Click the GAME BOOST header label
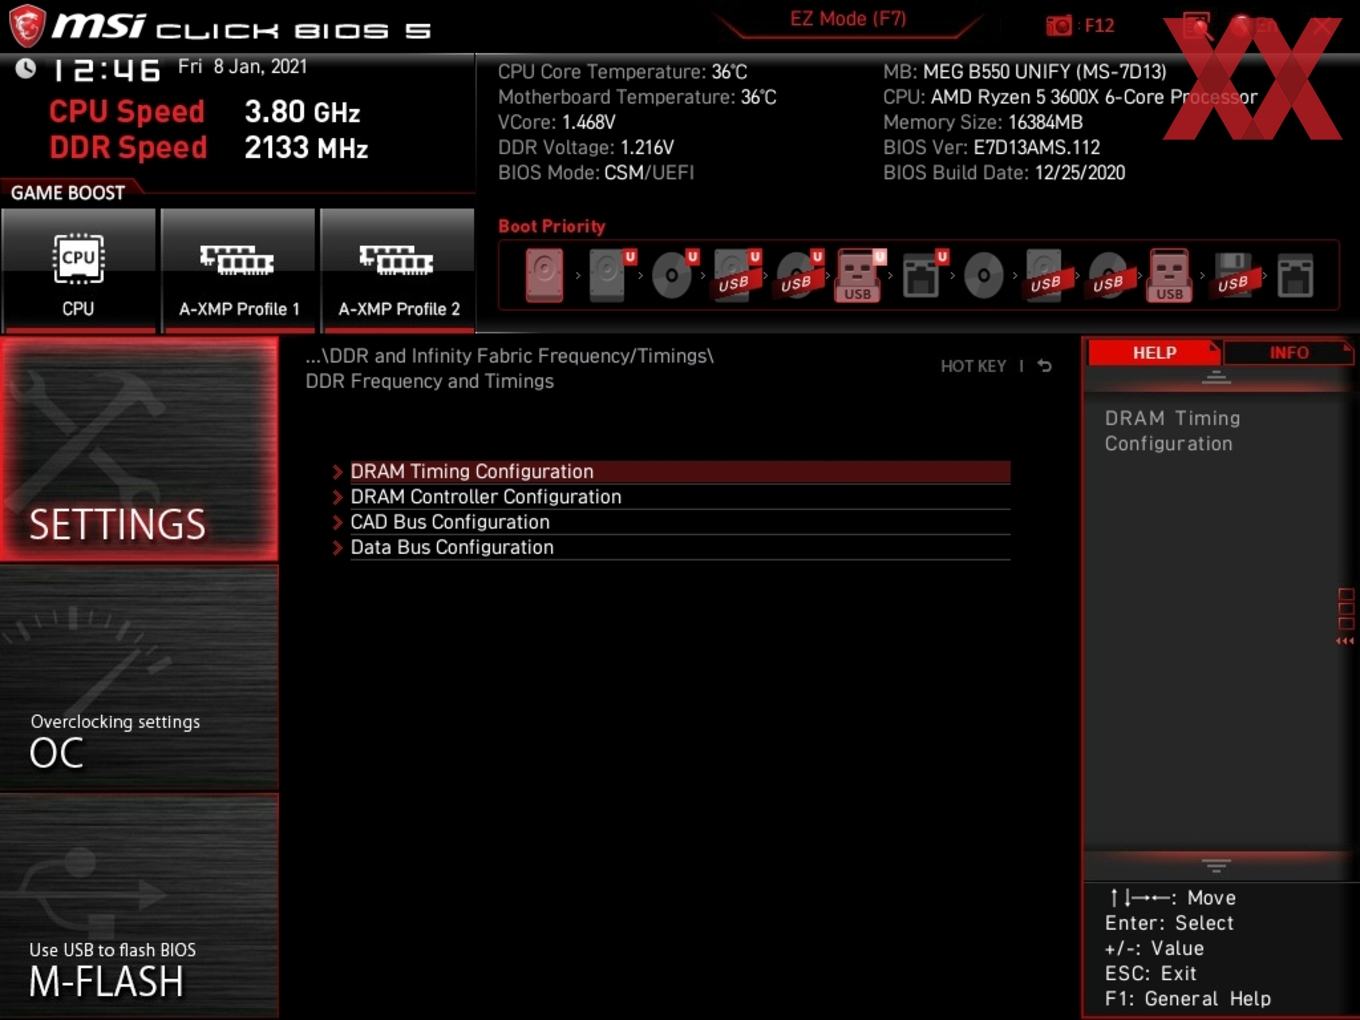The height and width of the screenshot is (1020, 1360). (x=68, y=193)
